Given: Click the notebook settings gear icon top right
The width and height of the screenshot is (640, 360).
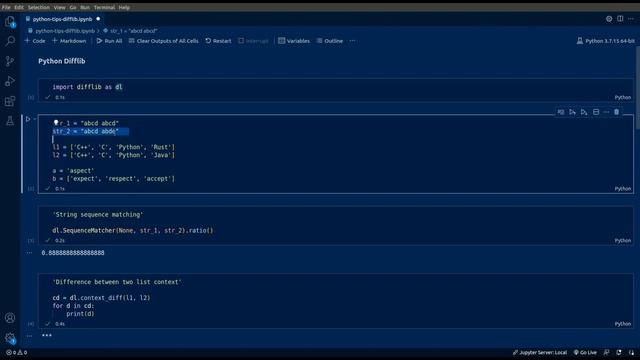Looking at the screenshot, I should [x=609, y=19].
